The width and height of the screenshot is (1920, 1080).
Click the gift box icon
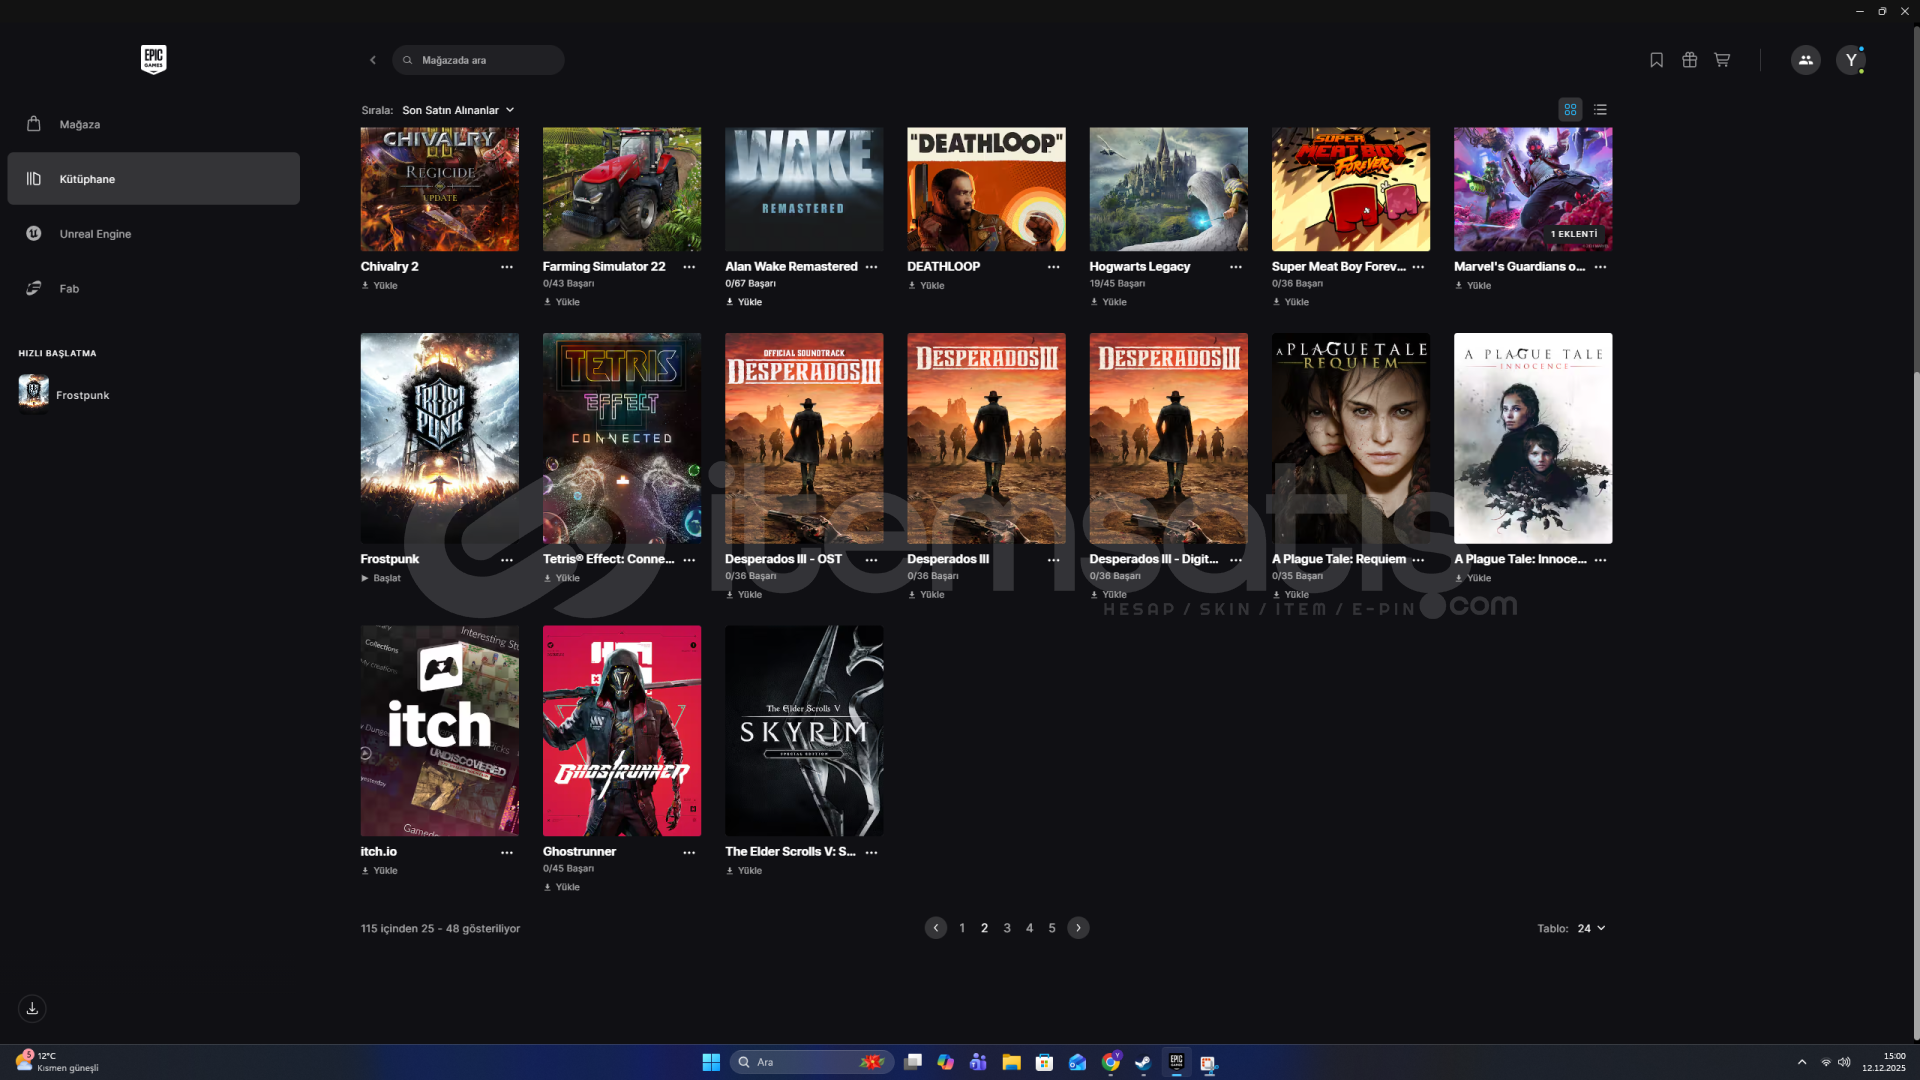pos(1689,60)
